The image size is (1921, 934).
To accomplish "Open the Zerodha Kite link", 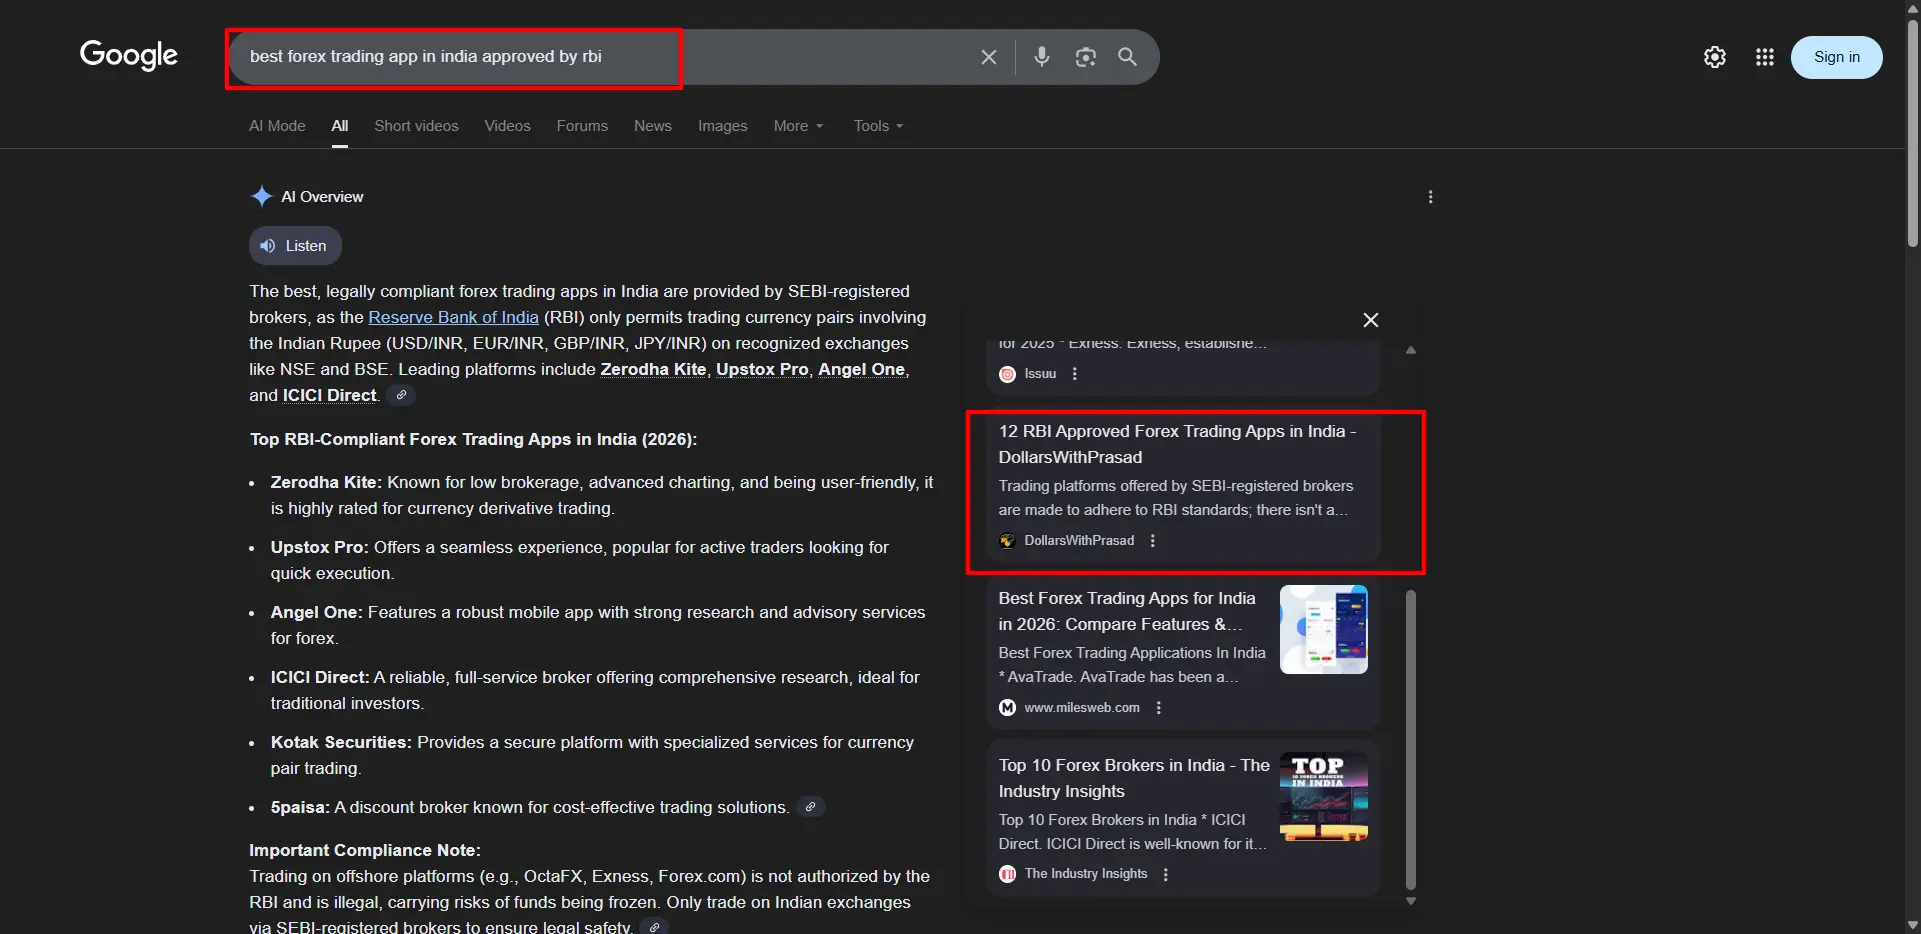I will pos(654,369).
